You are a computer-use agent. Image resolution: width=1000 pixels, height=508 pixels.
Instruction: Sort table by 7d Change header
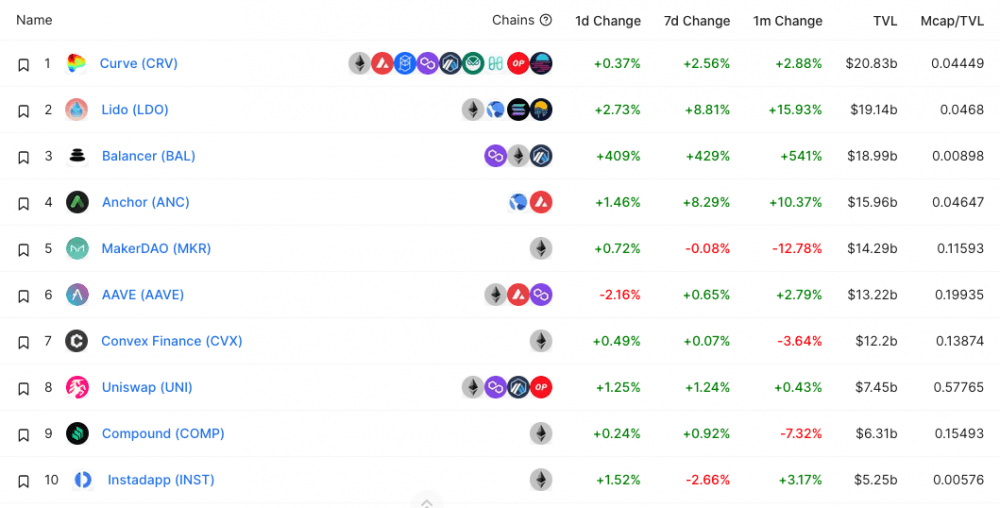pyautogui.click(x=697, y=21)
